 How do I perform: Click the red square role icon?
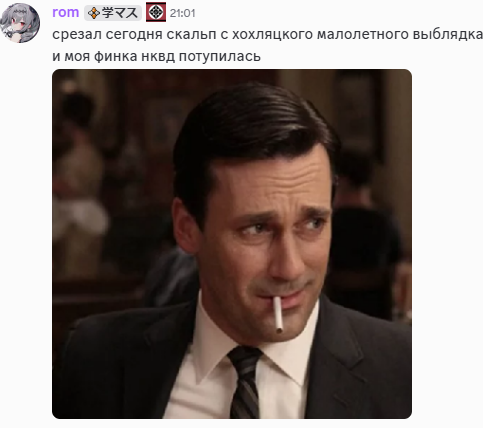click(156, 12)
